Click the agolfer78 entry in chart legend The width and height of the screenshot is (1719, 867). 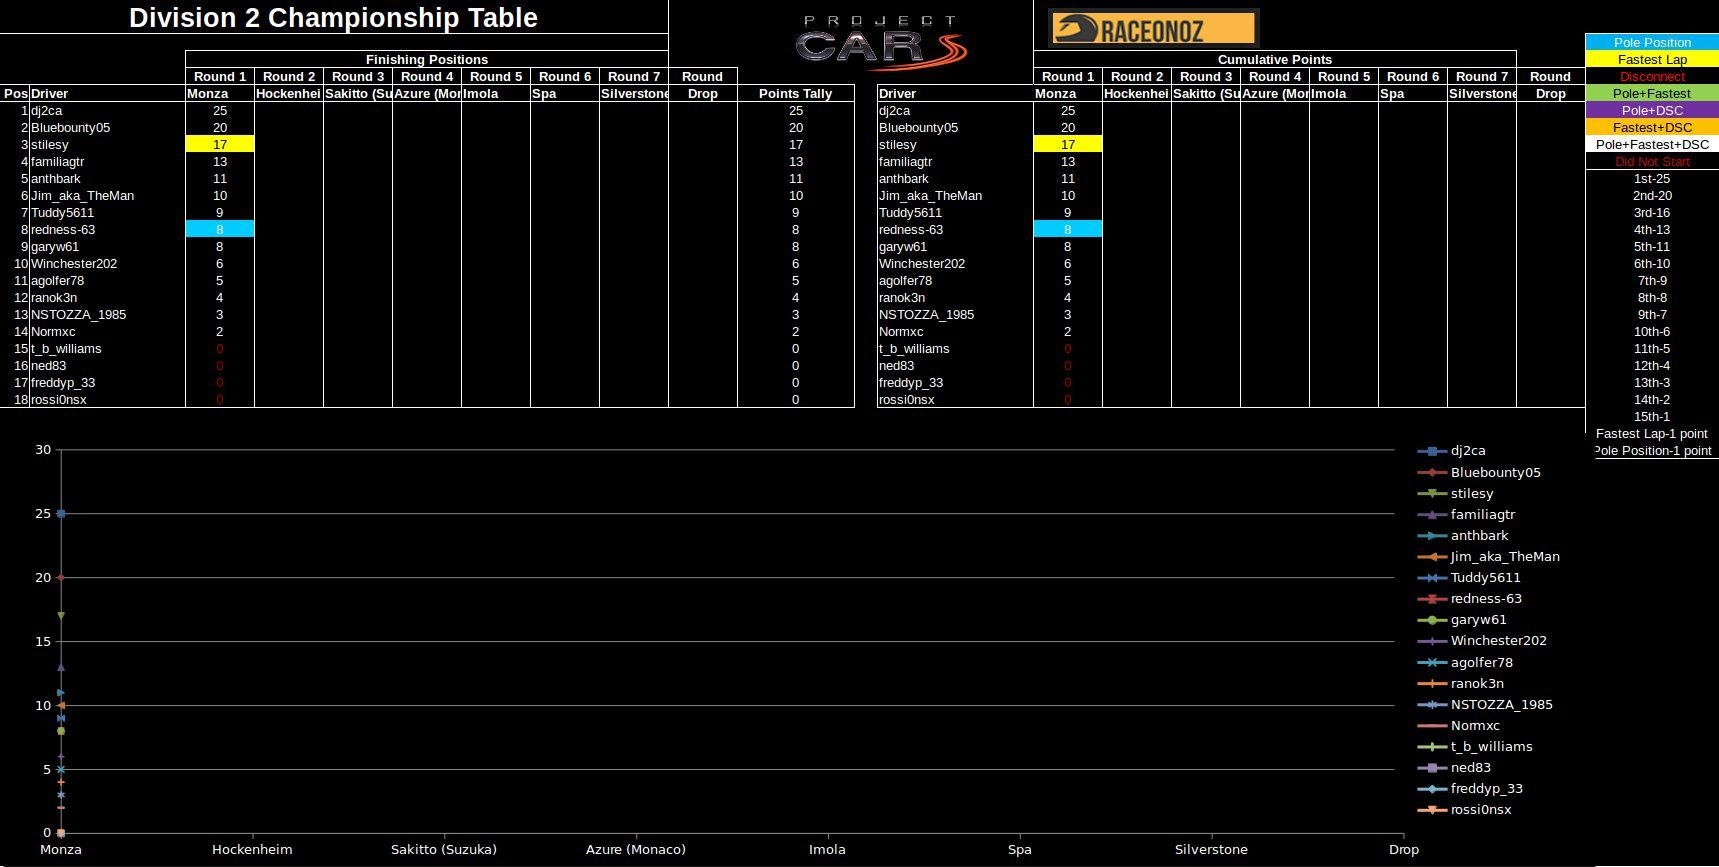pos(1465,662)
